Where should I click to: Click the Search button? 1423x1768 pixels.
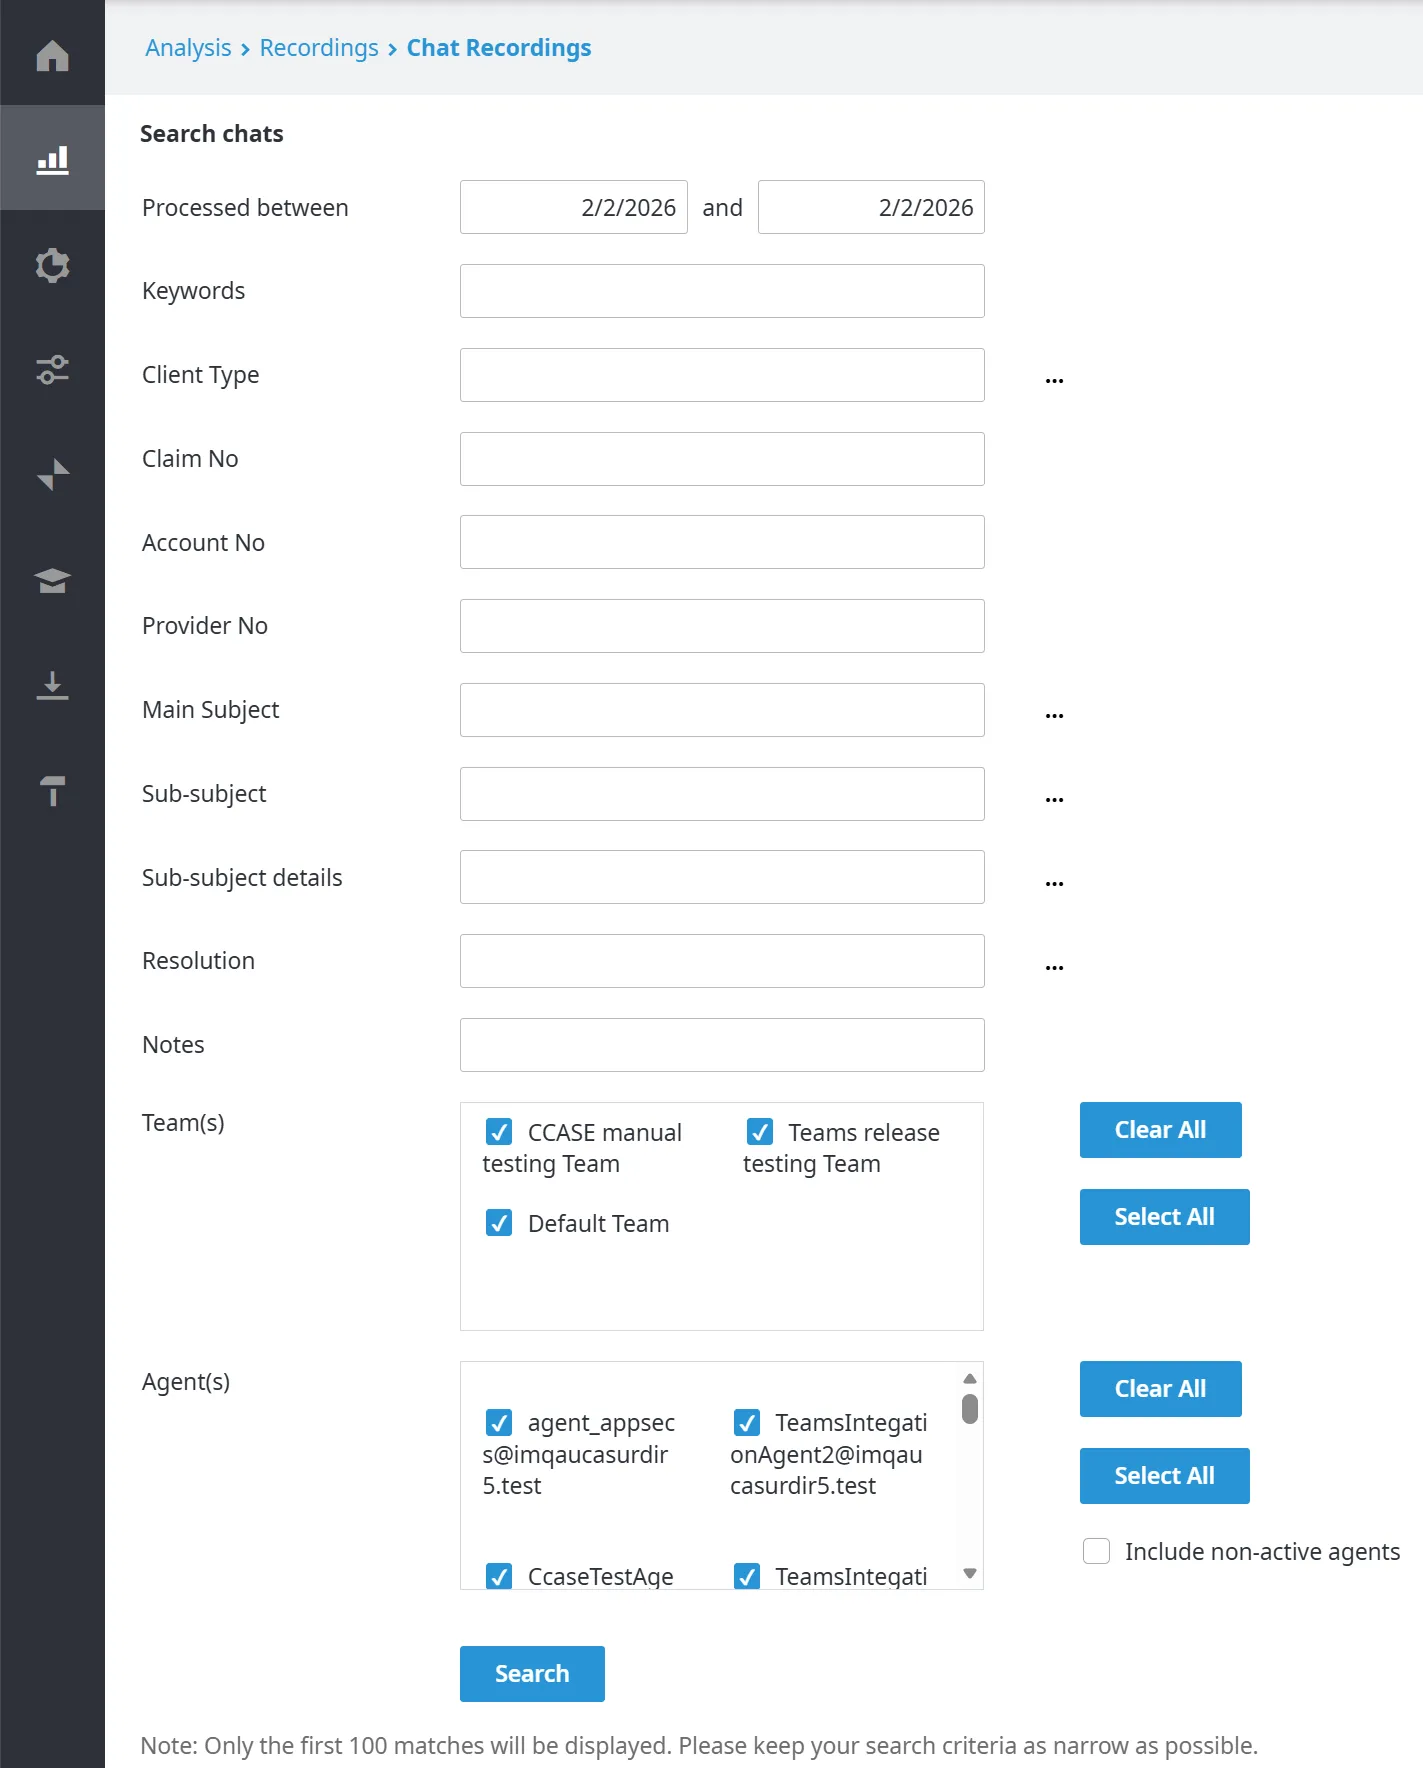click(532, 1674)
